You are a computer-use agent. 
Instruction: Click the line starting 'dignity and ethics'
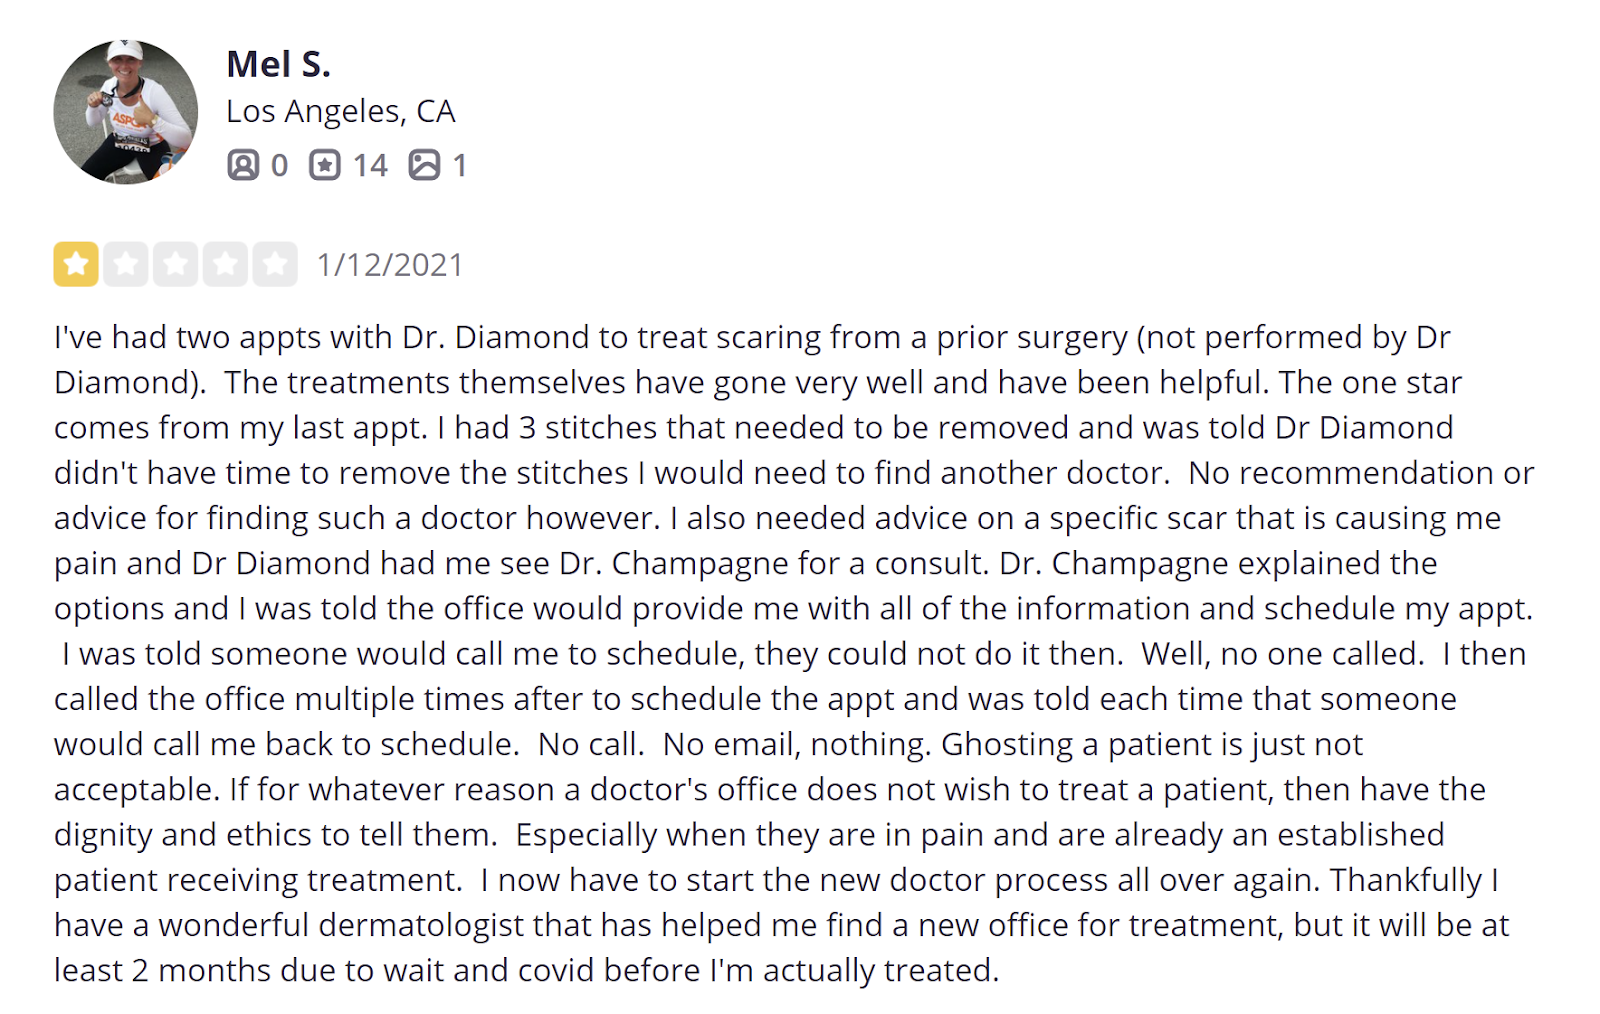click(x=275, y=835)
